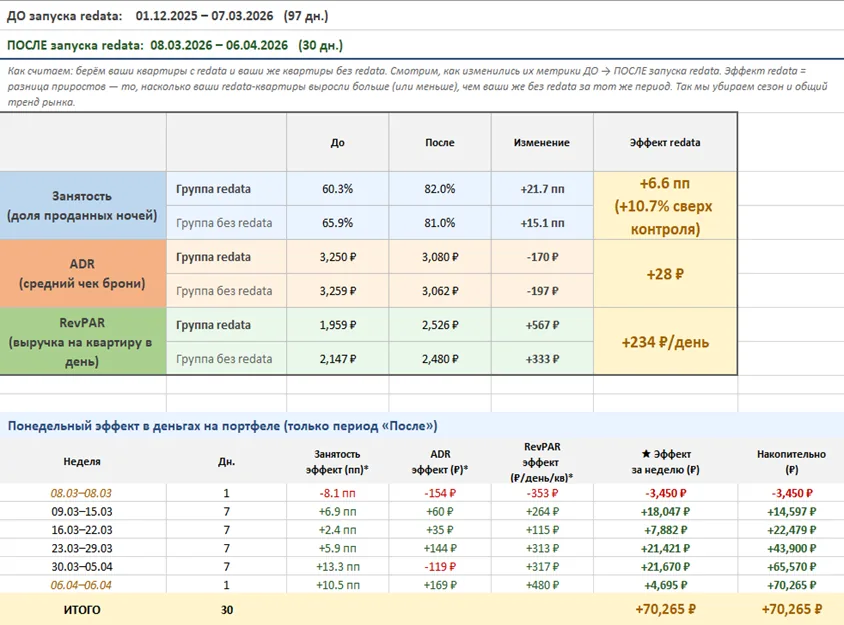Image resolution: width=844 pixels, height=625 pixels.
Task: Select the 'Эффект redata' column header cell
Action: click(665, 143)
